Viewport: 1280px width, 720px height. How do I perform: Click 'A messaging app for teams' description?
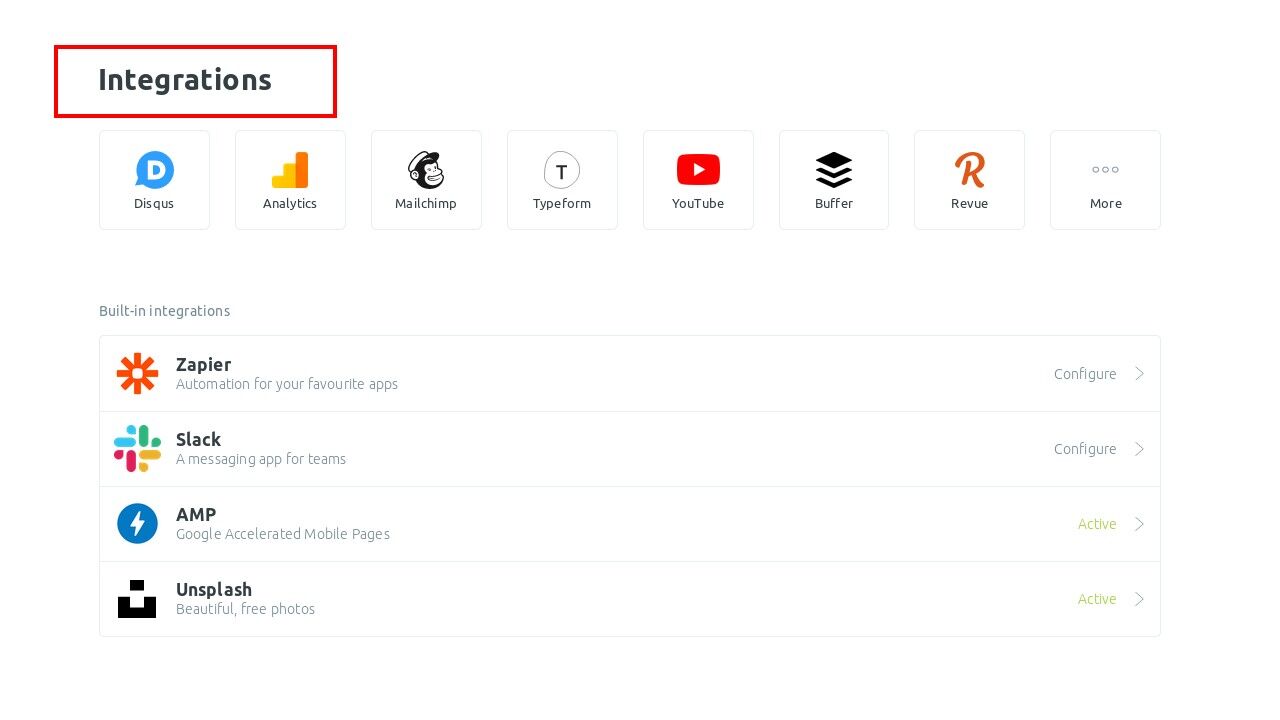[x=261, y=459]
